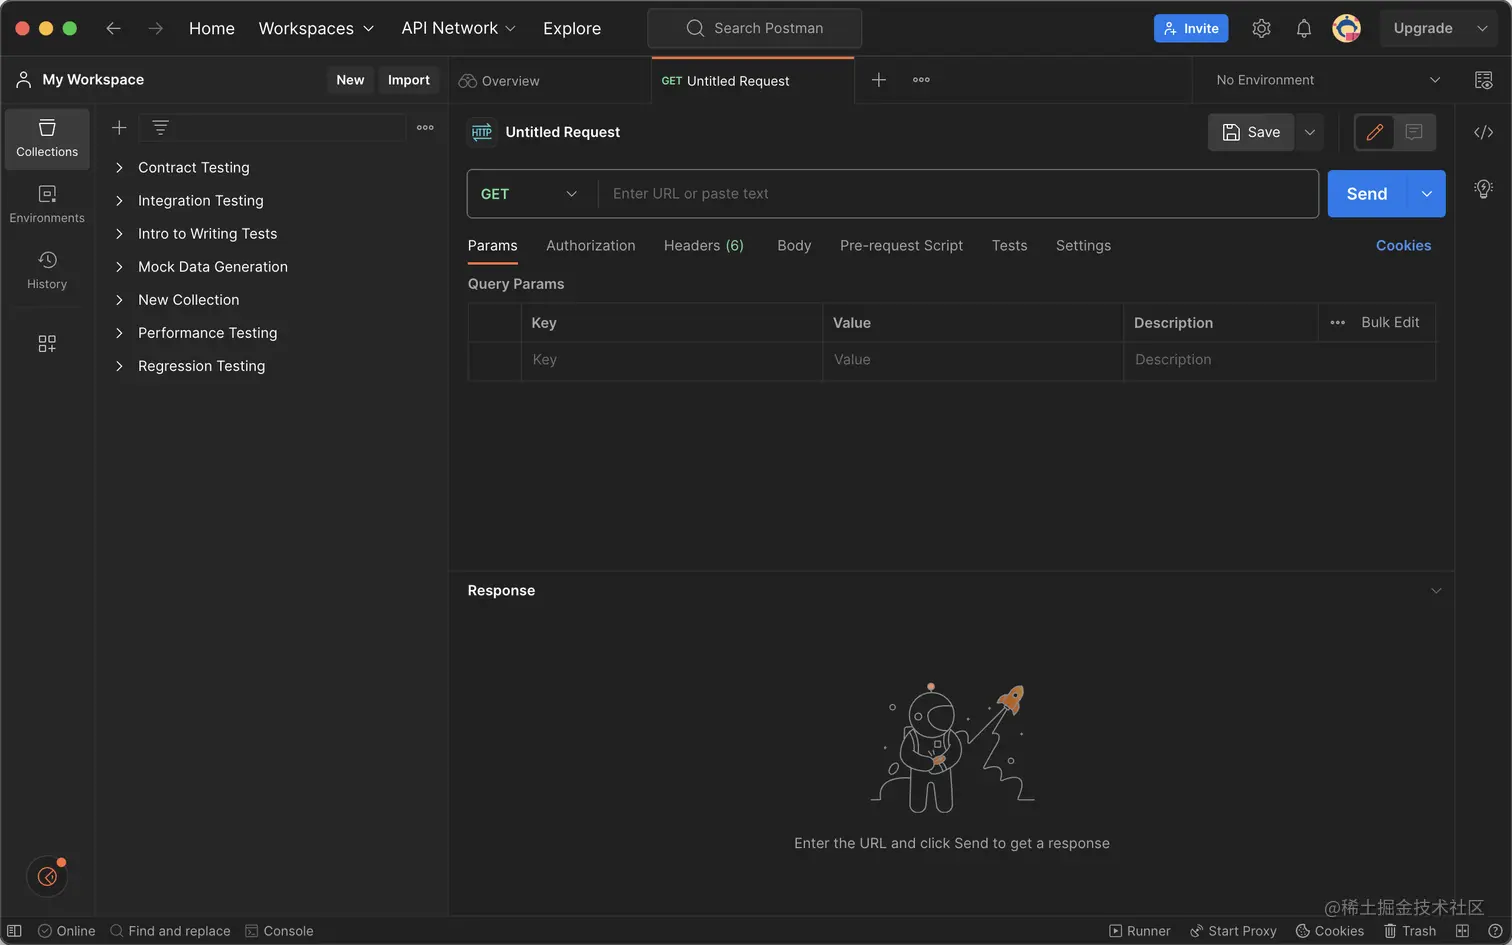Enable the pencil edit mode toggle
Viewport: 1512px width, 945px height.
(1375, 132)
